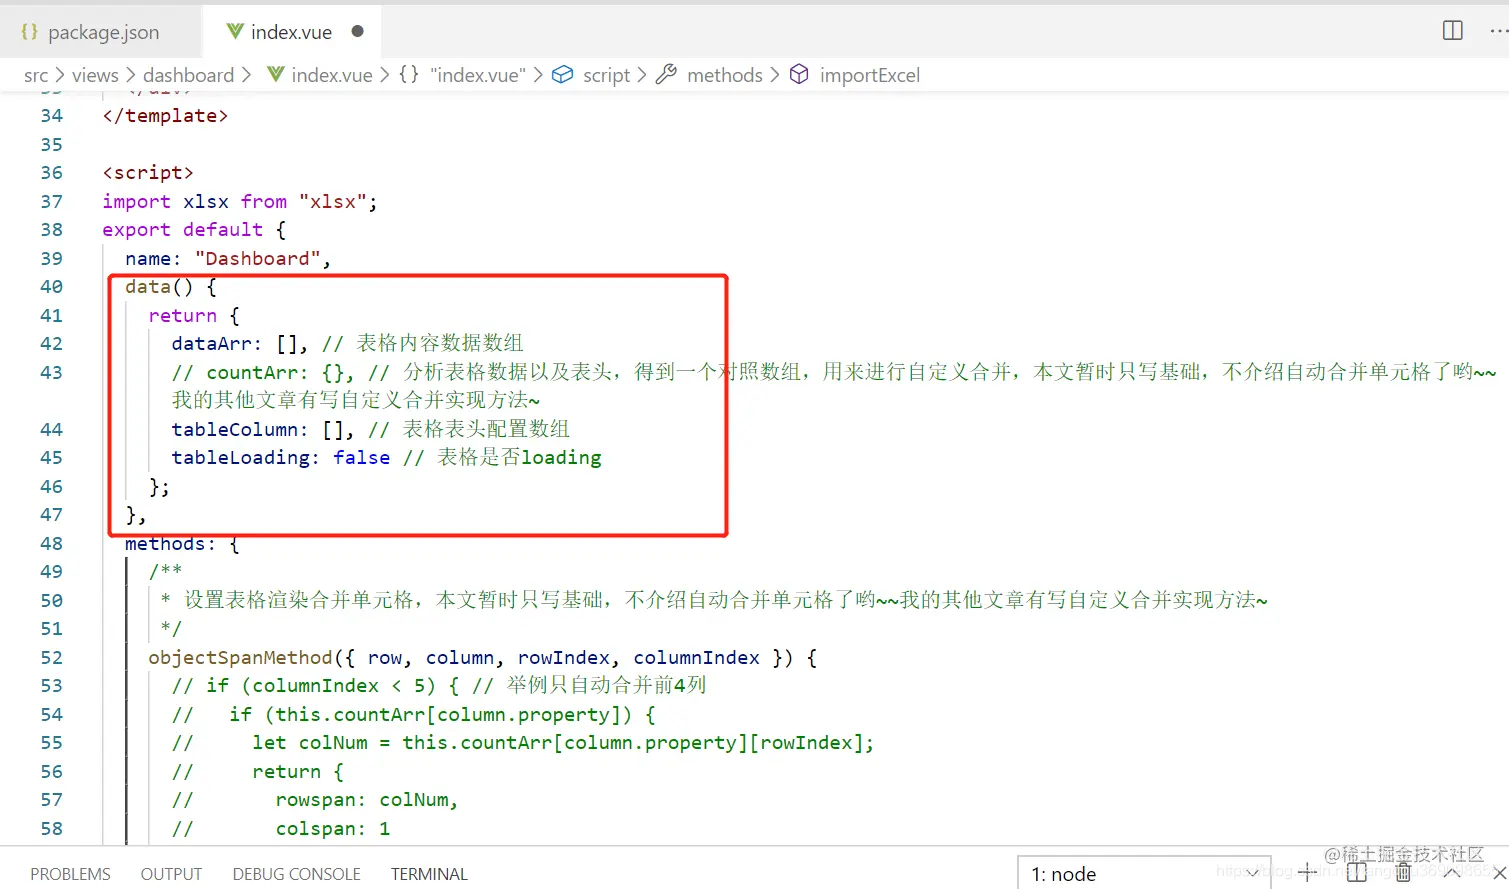Click the let colNum comment line
The width and height of the screenshot is (1509, 889).
click(522, 743)
